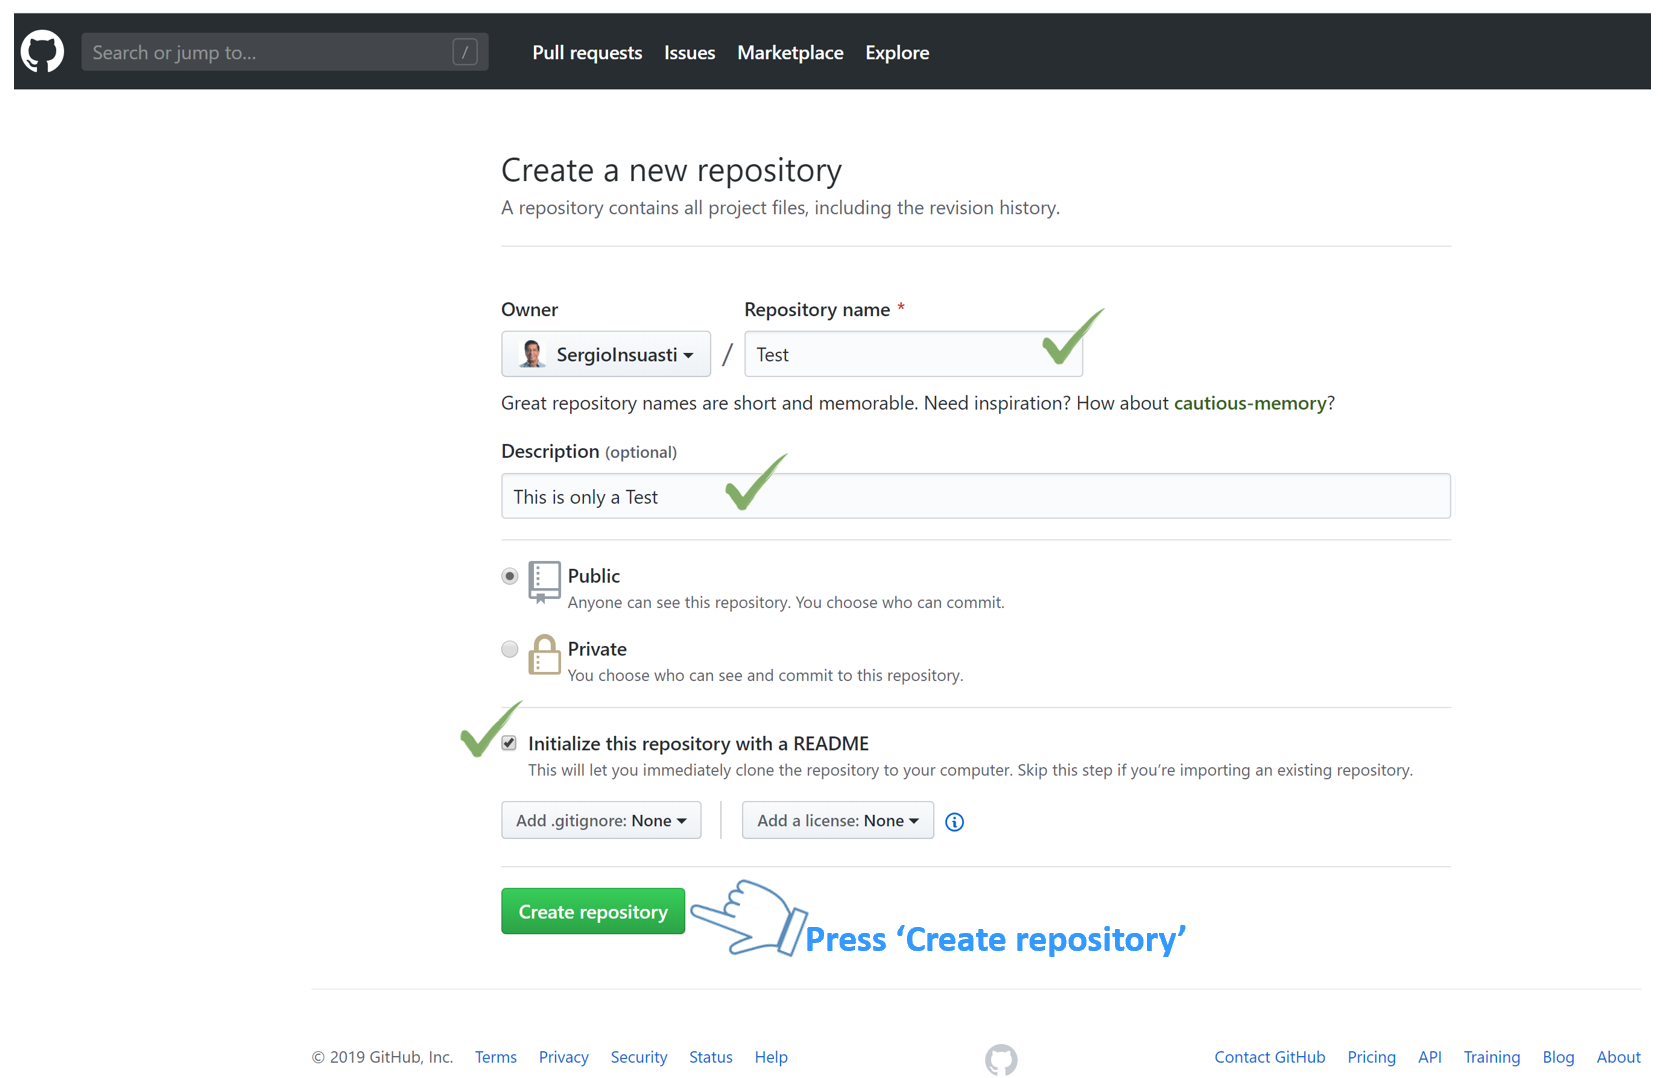Open Pull requests in the top navigation
The image size is (1663, 1078).
[587, 53]
